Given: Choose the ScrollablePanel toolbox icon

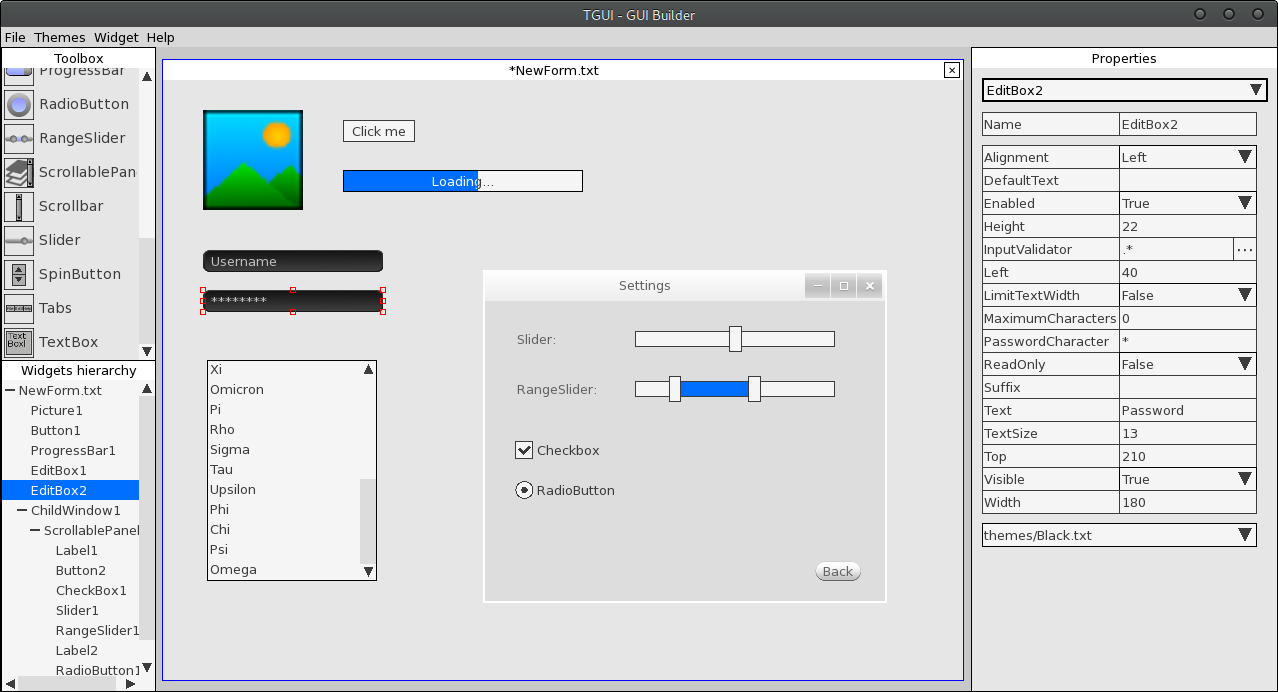Looking at the screenshot, I should click(x=19, y=172).
